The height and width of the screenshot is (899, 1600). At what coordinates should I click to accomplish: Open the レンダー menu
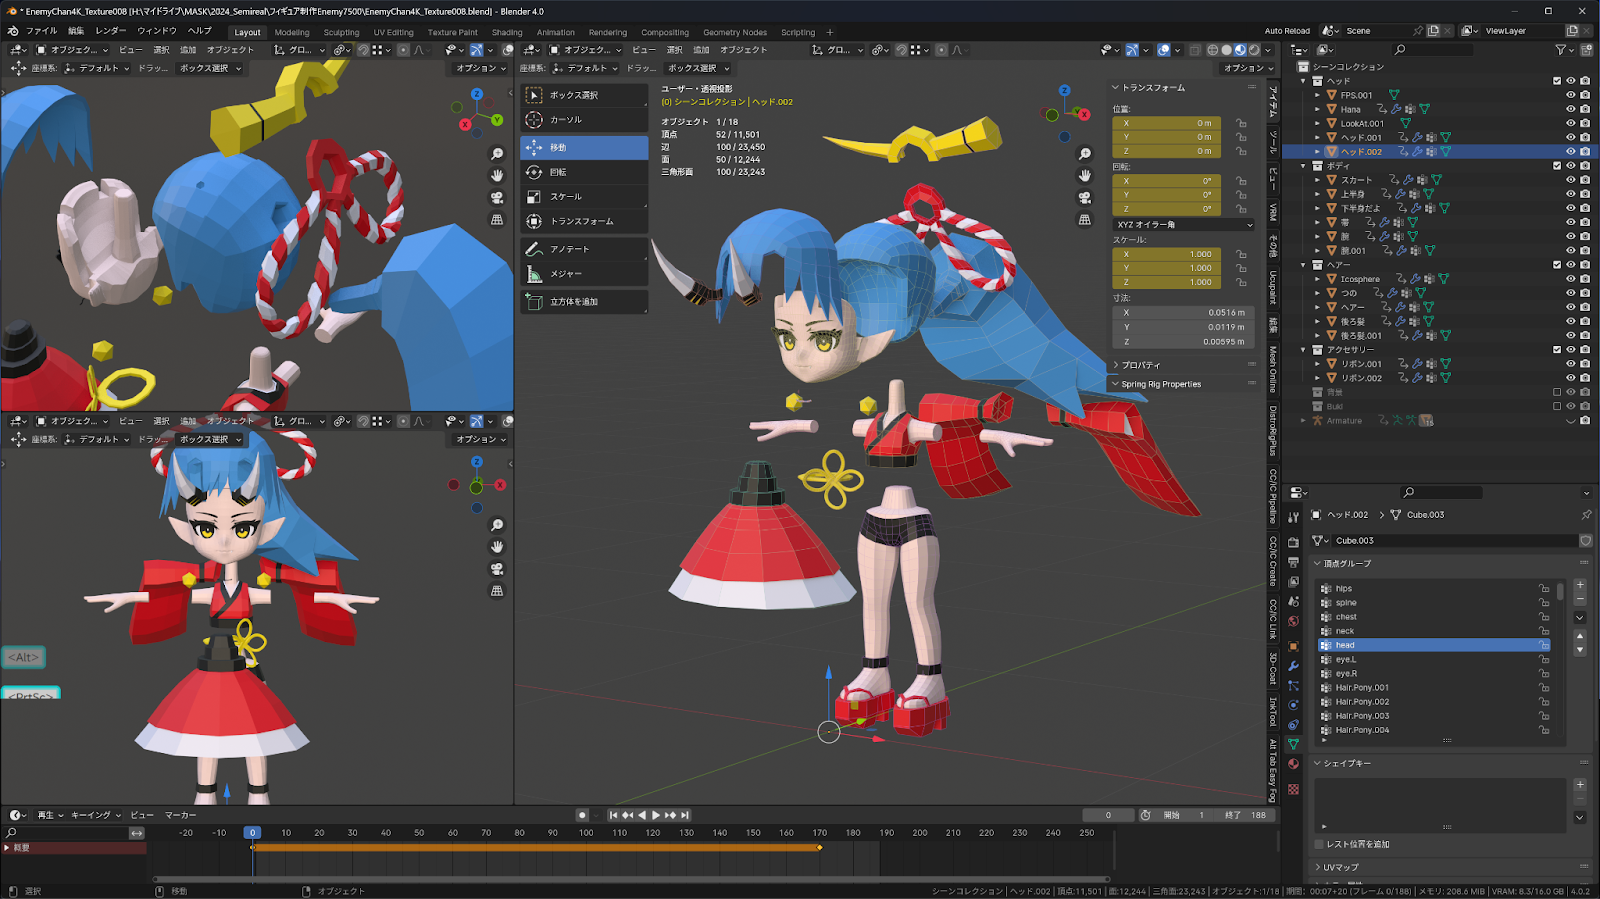click(111, 31)
